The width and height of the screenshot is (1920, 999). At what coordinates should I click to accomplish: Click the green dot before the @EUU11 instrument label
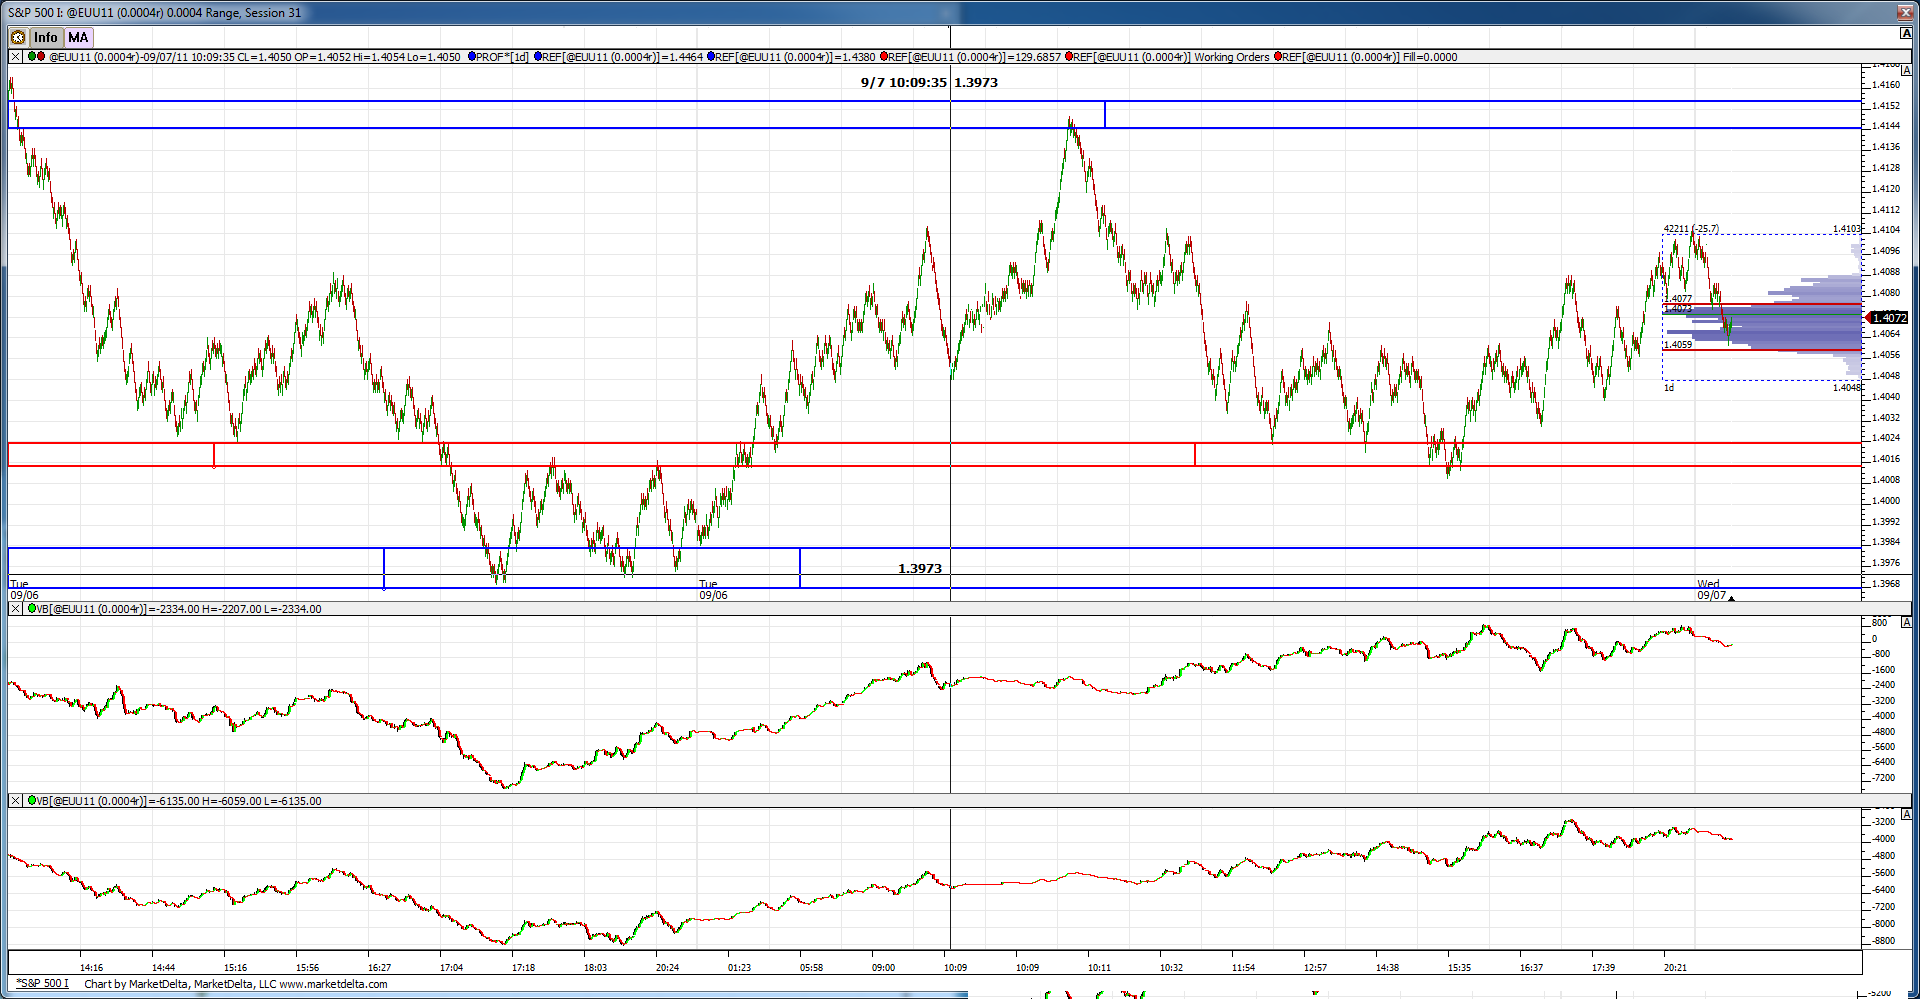click(32, 57)
